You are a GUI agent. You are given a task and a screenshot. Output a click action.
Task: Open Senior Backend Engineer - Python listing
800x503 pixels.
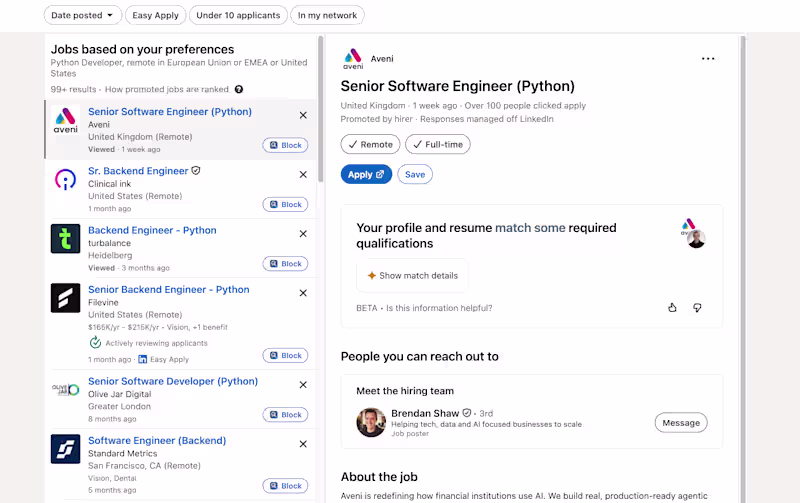coord(169,289)
